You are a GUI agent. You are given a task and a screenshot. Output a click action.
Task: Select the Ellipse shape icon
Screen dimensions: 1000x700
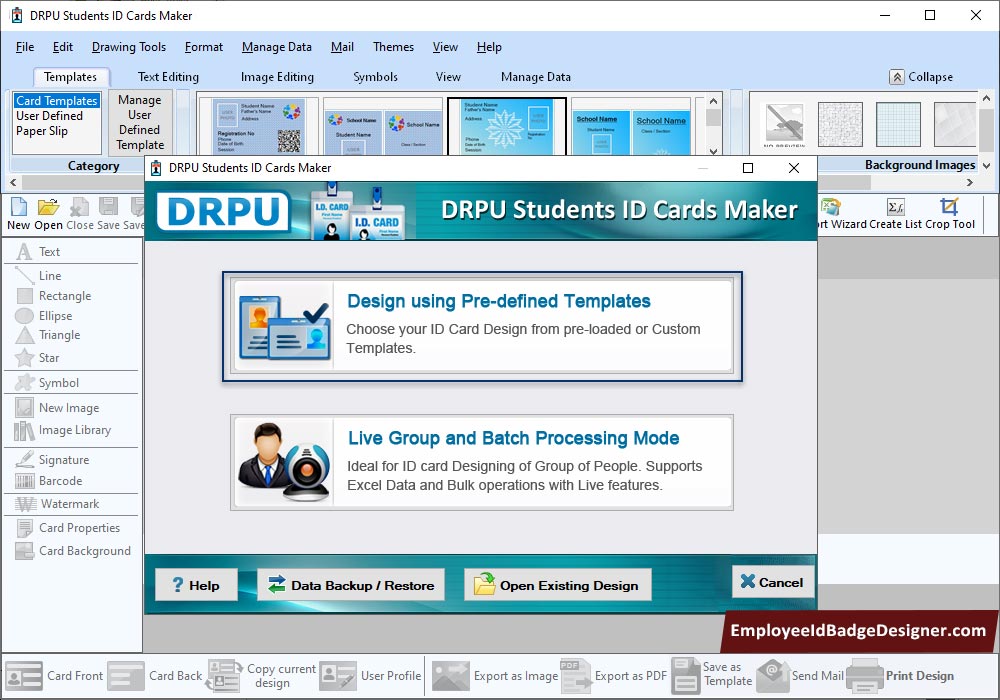24,316
